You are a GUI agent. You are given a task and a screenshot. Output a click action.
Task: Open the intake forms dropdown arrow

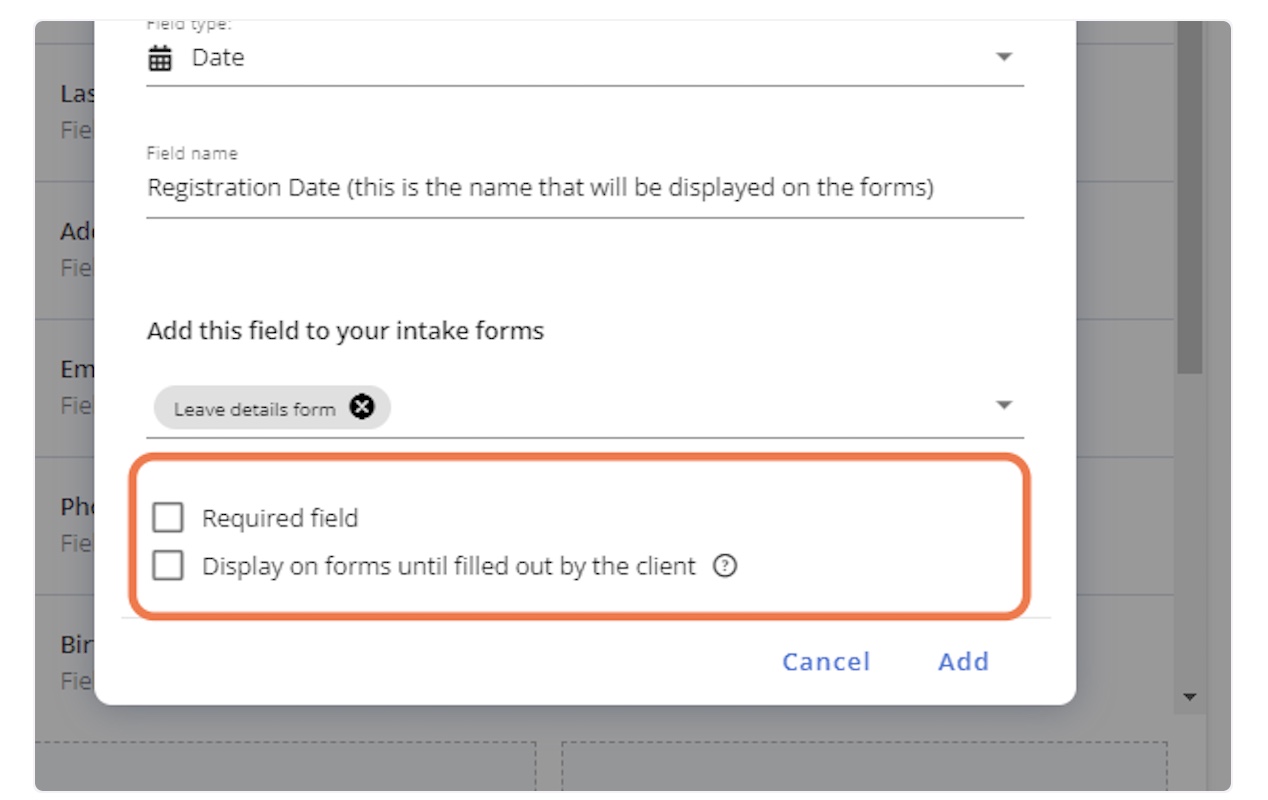[x=1004, y=405]
